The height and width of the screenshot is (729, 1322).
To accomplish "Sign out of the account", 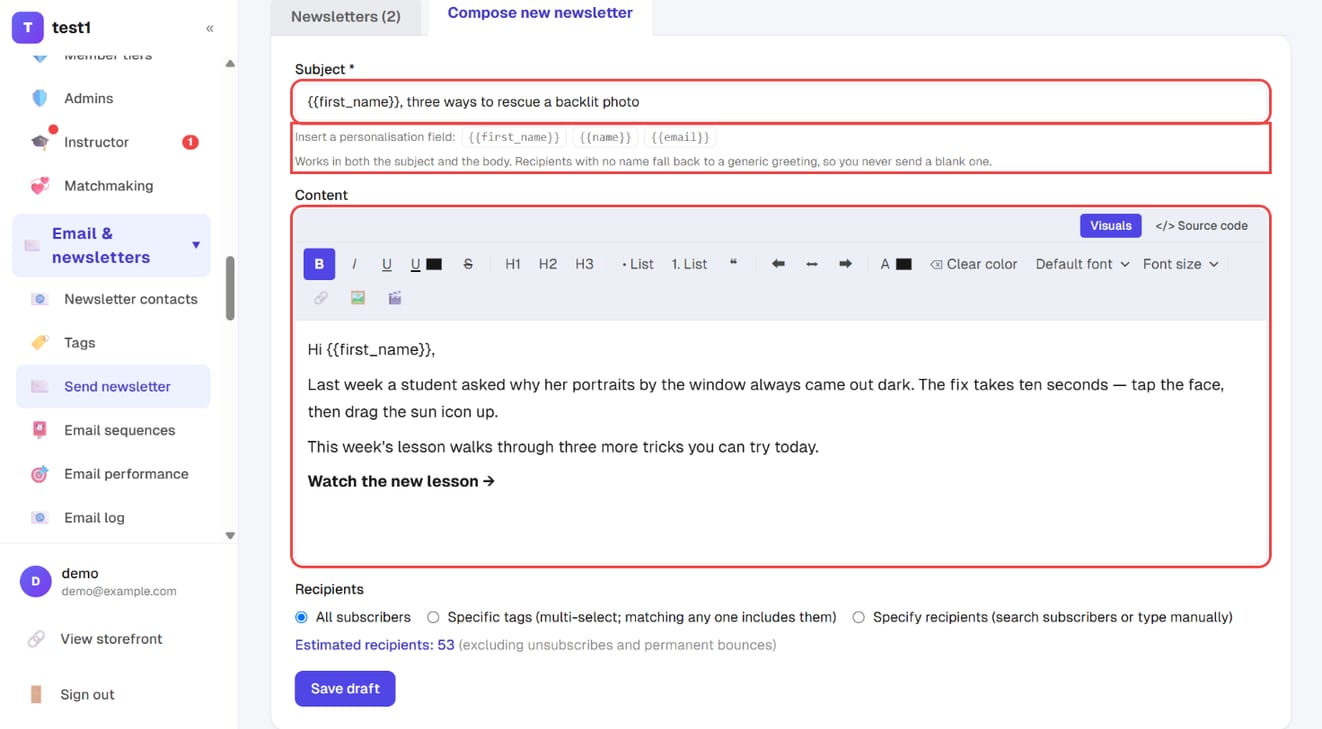I will pyautogui.click(x=87, y=695).
